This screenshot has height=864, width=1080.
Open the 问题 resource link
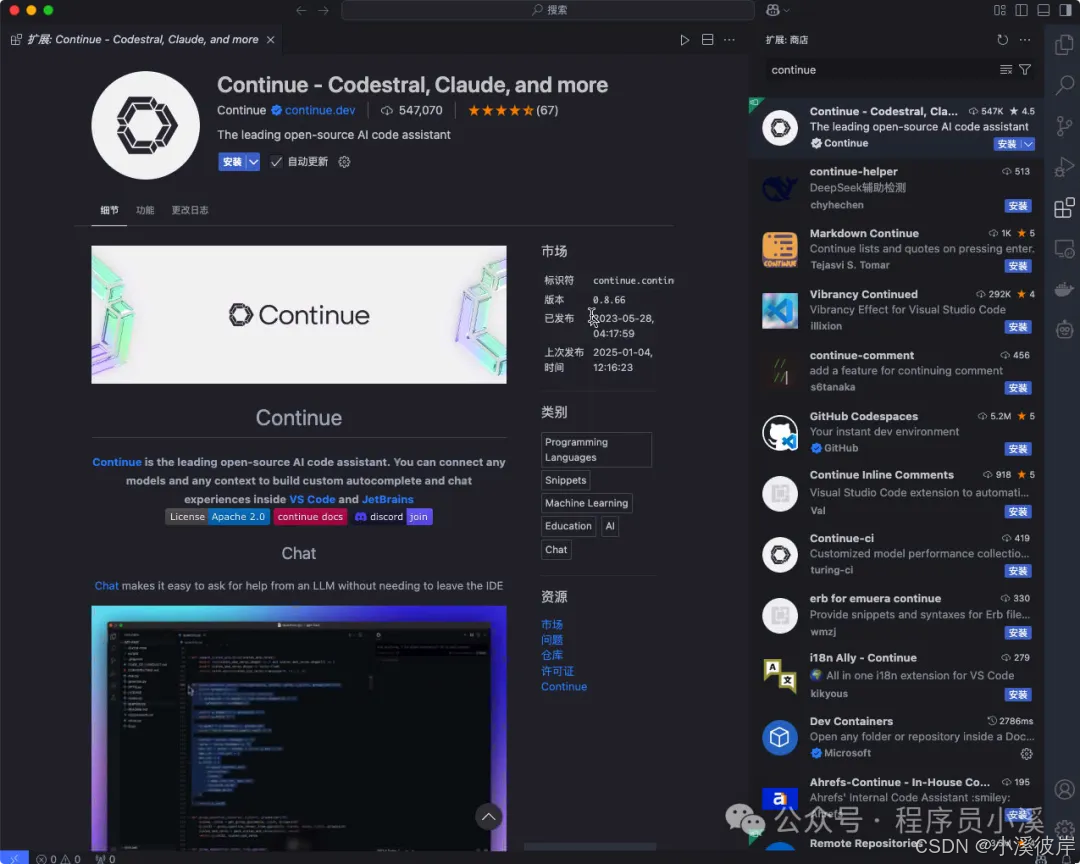(x=552, y=640)
